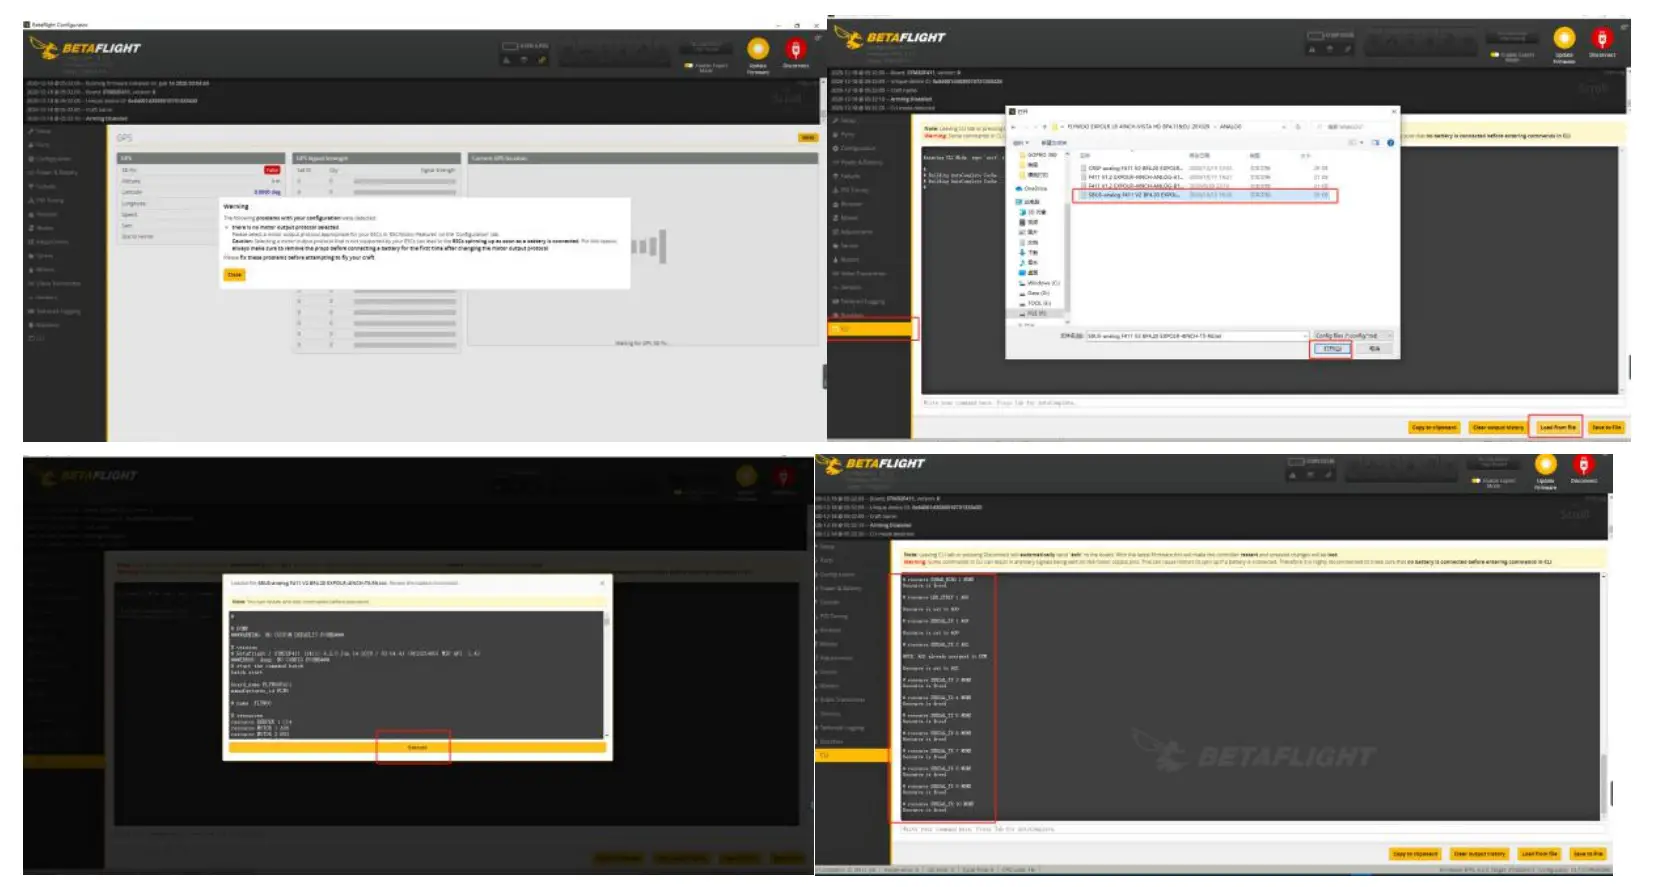Click the search box in file dialog
This screenshot has width=1662, height=887.
tap(1353, 127)
